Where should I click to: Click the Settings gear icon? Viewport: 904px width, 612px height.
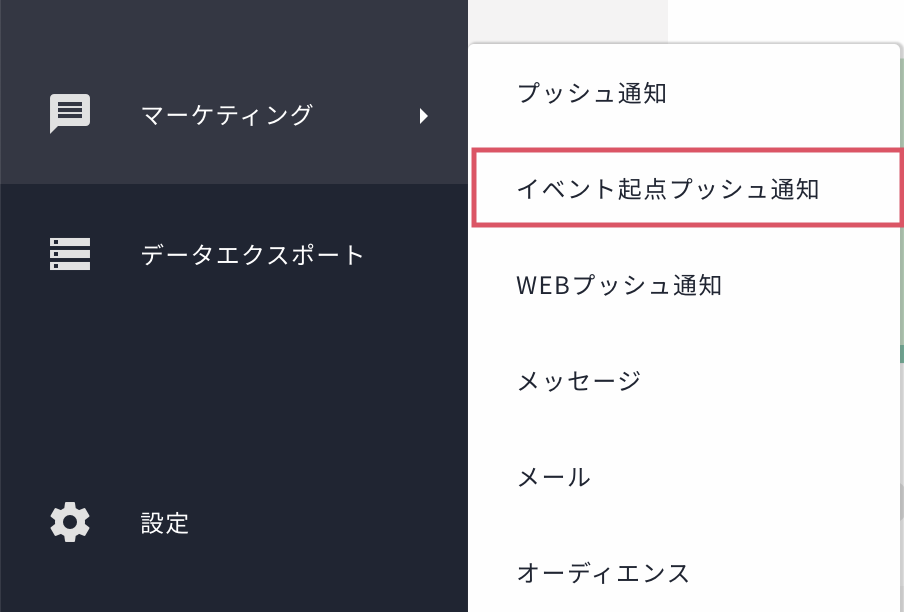click(x=70, y=522)
